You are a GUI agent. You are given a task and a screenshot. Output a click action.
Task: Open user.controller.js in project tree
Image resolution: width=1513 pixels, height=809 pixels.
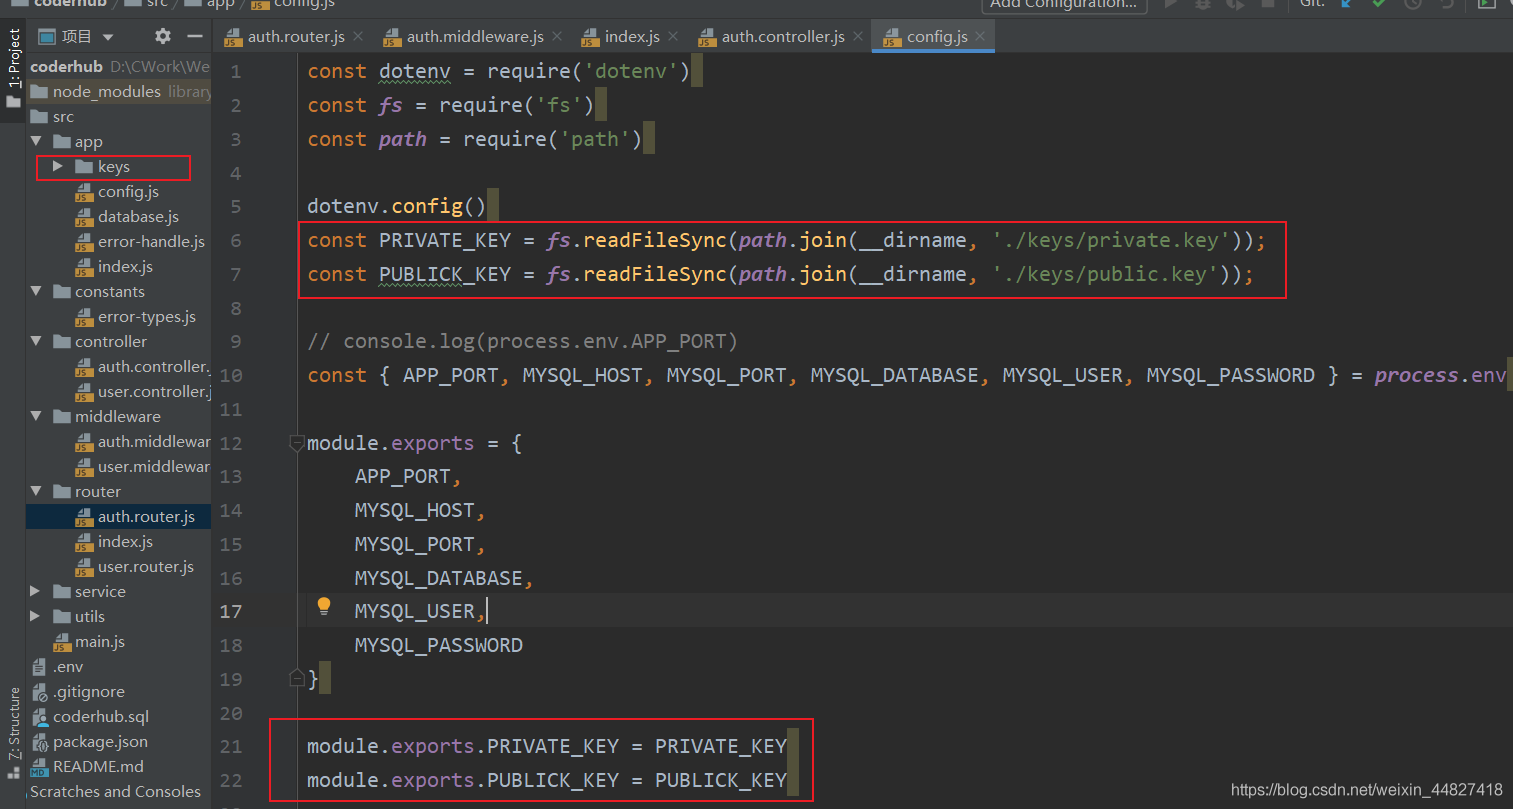(154, 391)
